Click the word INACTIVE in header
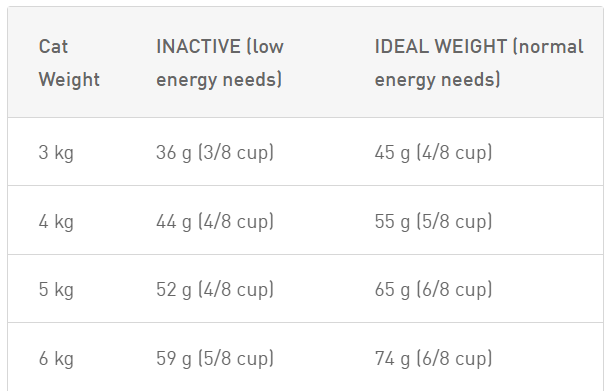Image resolution: width=615 pixels, height=391 pixels. [198, 46]
